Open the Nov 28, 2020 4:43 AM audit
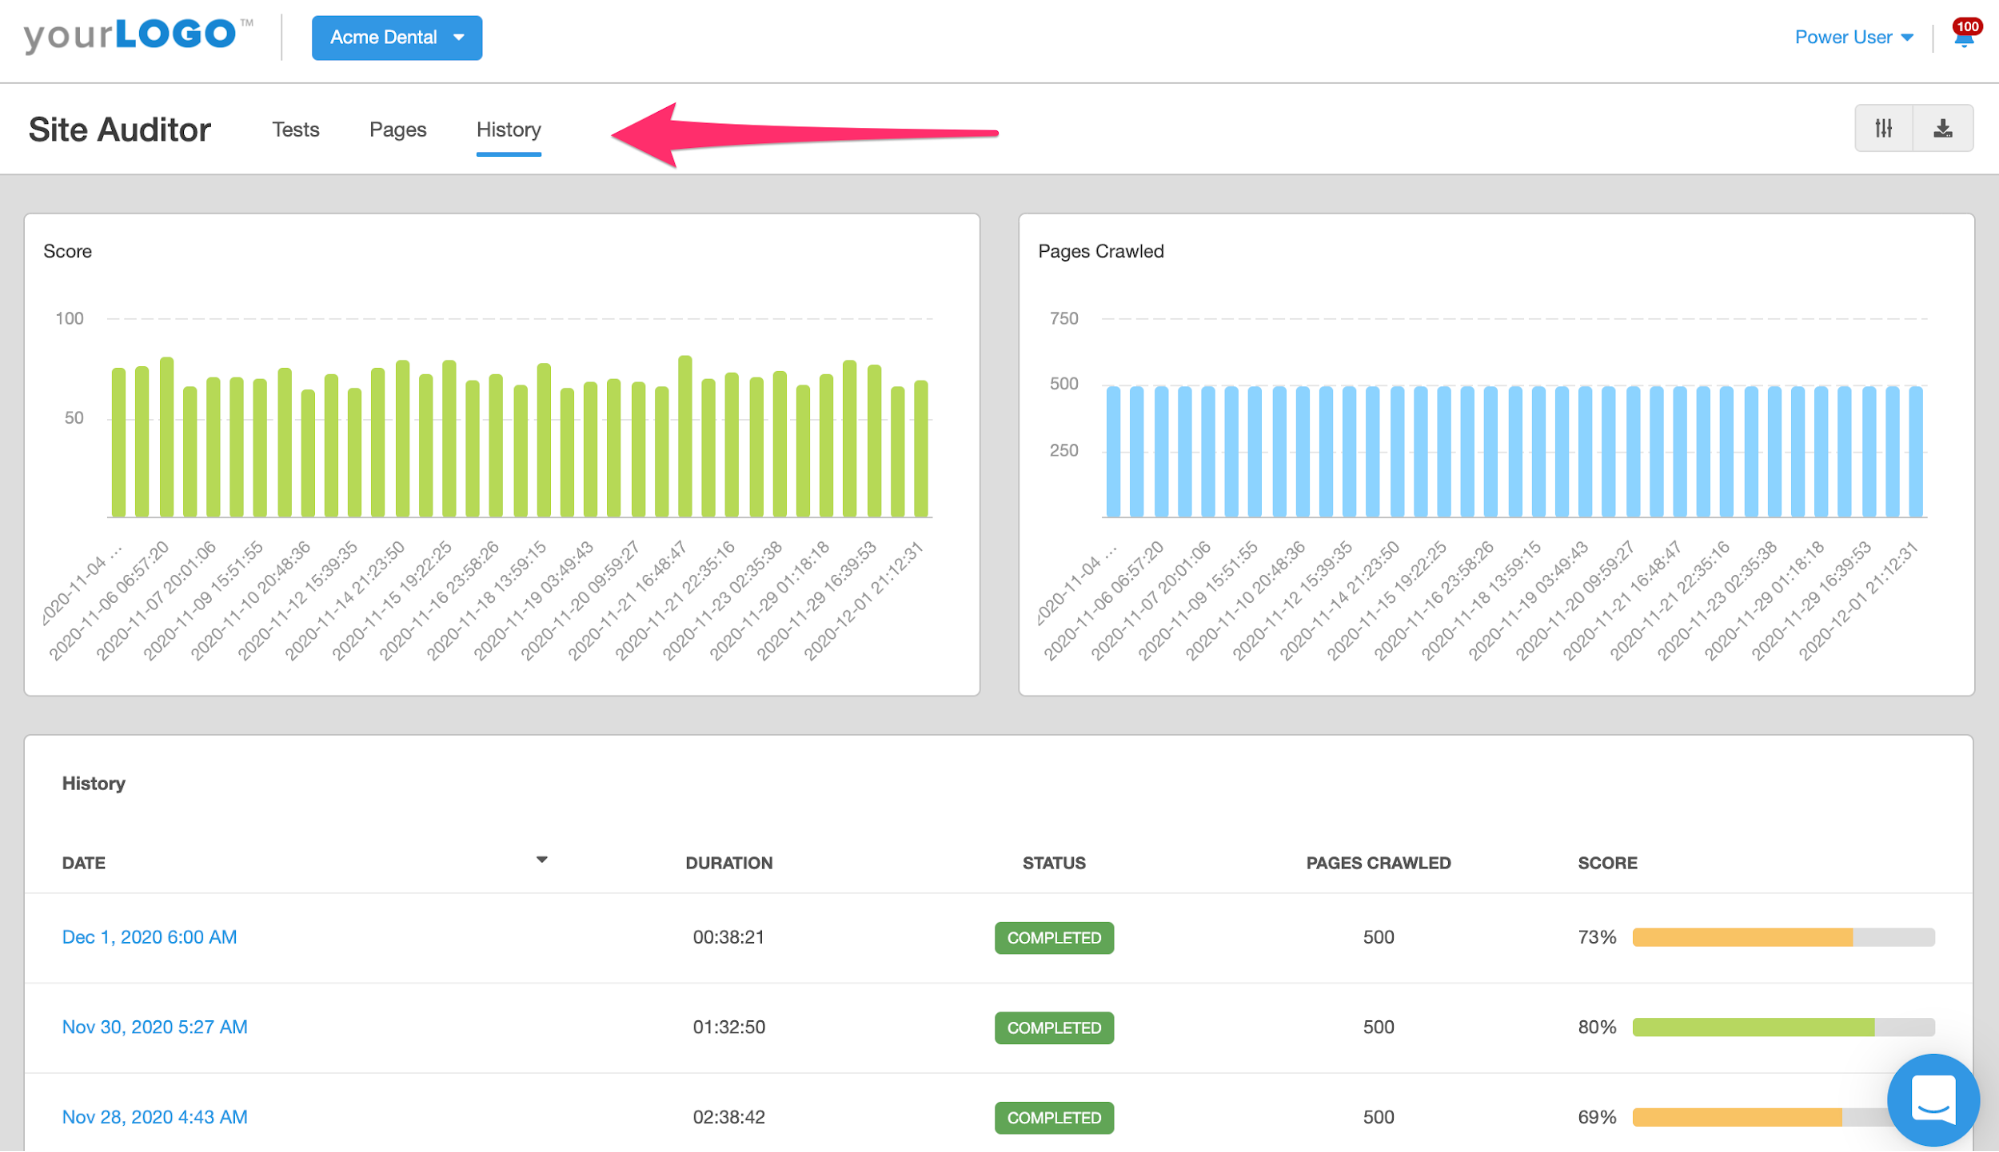 pos(155,1117)
